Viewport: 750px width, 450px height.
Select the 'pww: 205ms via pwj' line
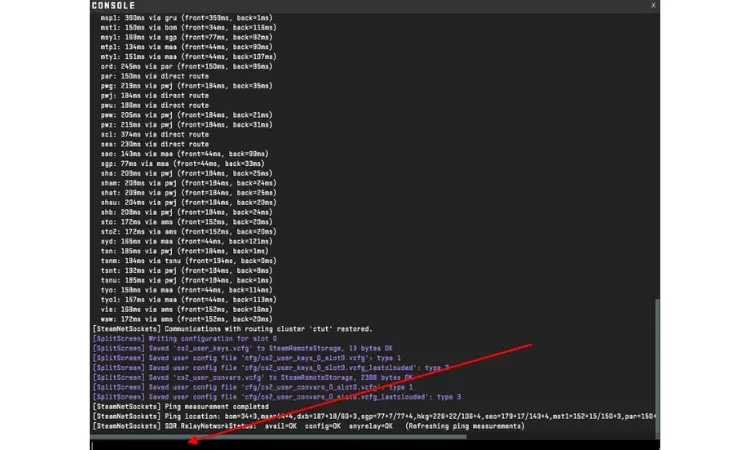(187, 115)
